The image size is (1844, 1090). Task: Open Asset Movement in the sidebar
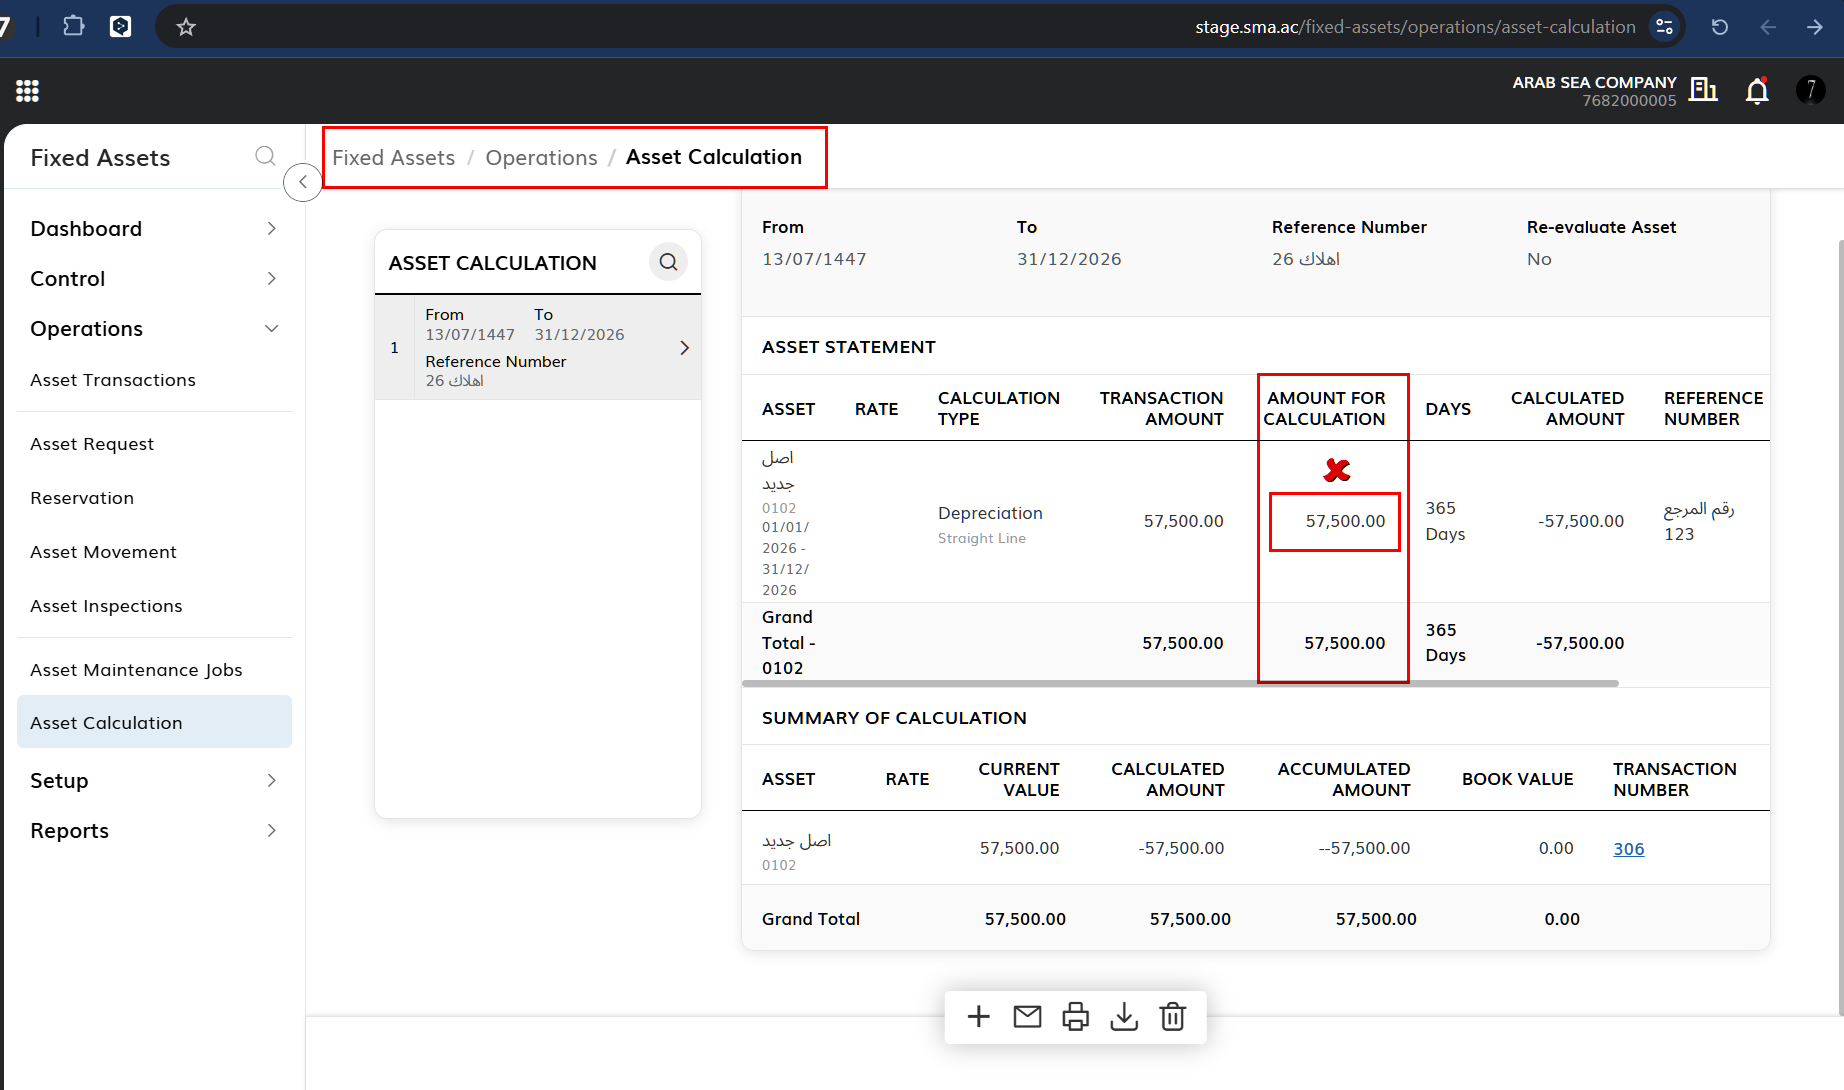coord(103,552)
